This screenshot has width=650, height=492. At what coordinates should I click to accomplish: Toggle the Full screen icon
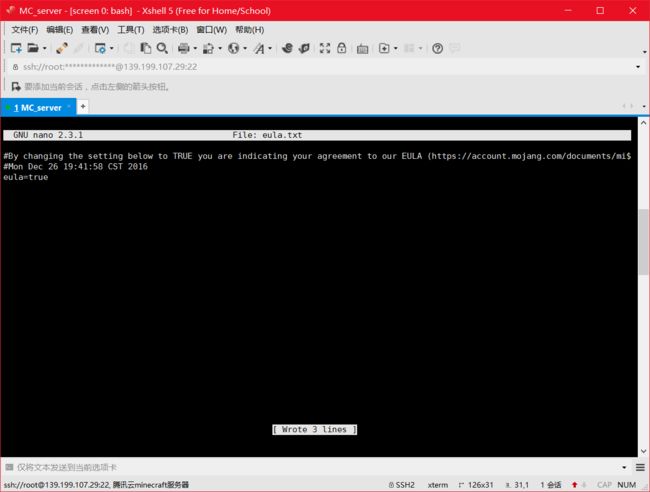point(325,48)
